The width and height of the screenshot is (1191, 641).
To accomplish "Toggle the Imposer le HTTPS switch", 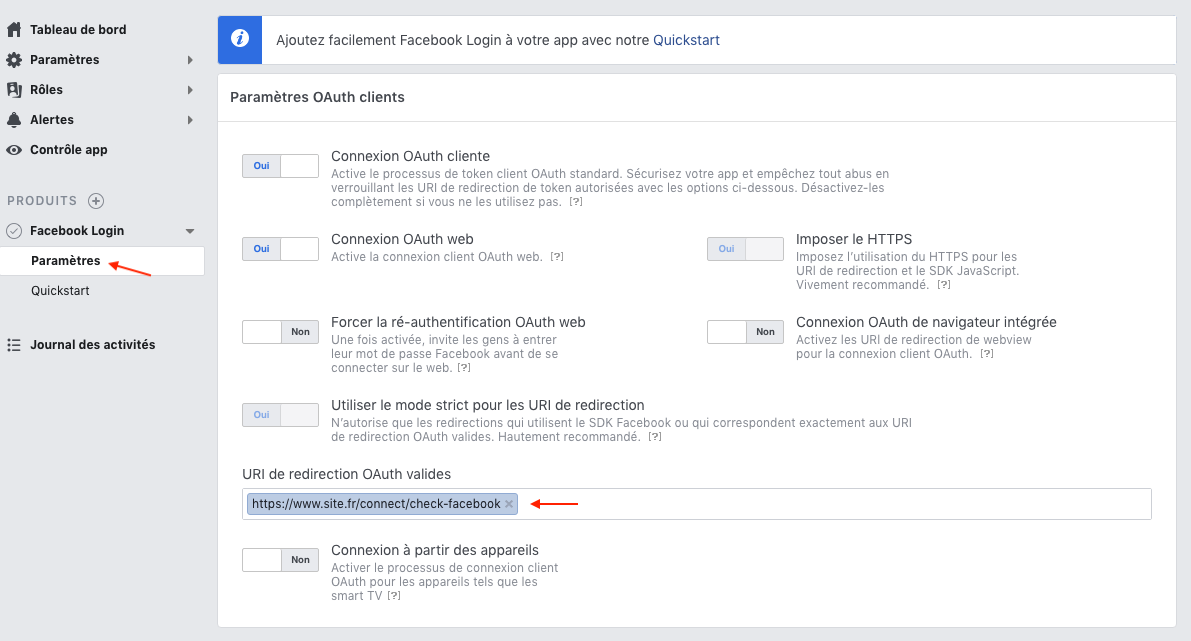I will coord(745,249).
